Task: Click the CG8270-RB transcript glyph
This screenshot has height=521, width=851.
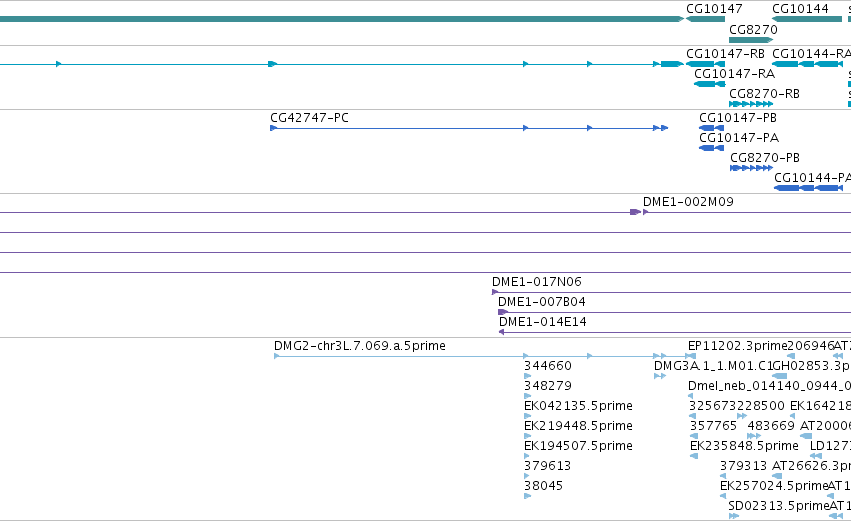Action: (x=751, y=104)
